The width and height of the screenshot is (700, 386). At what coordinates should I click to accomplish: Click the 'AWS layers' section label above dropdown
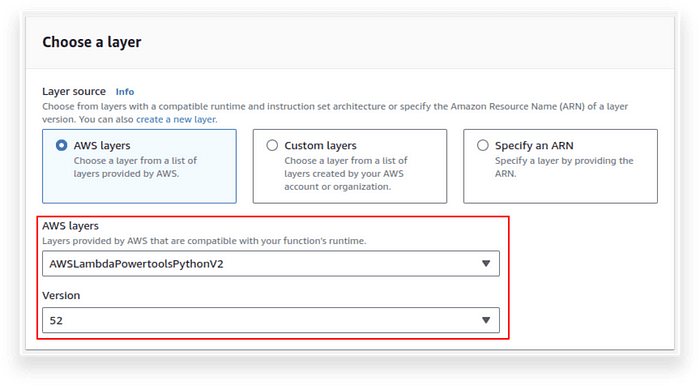(71, 226)
